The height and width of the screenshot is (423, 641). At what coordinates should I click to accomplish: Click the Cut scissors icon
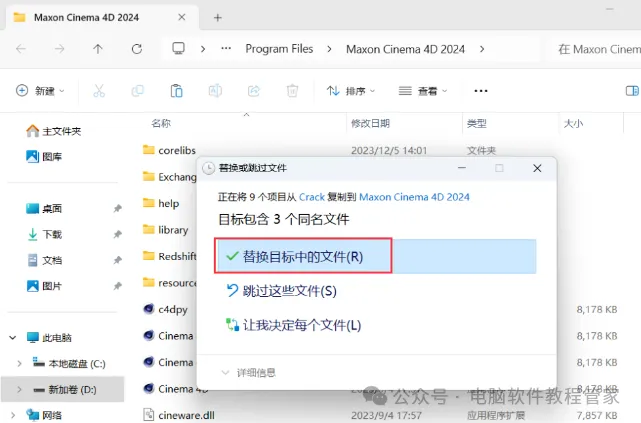pyautogui.click(x=99, y=90)
